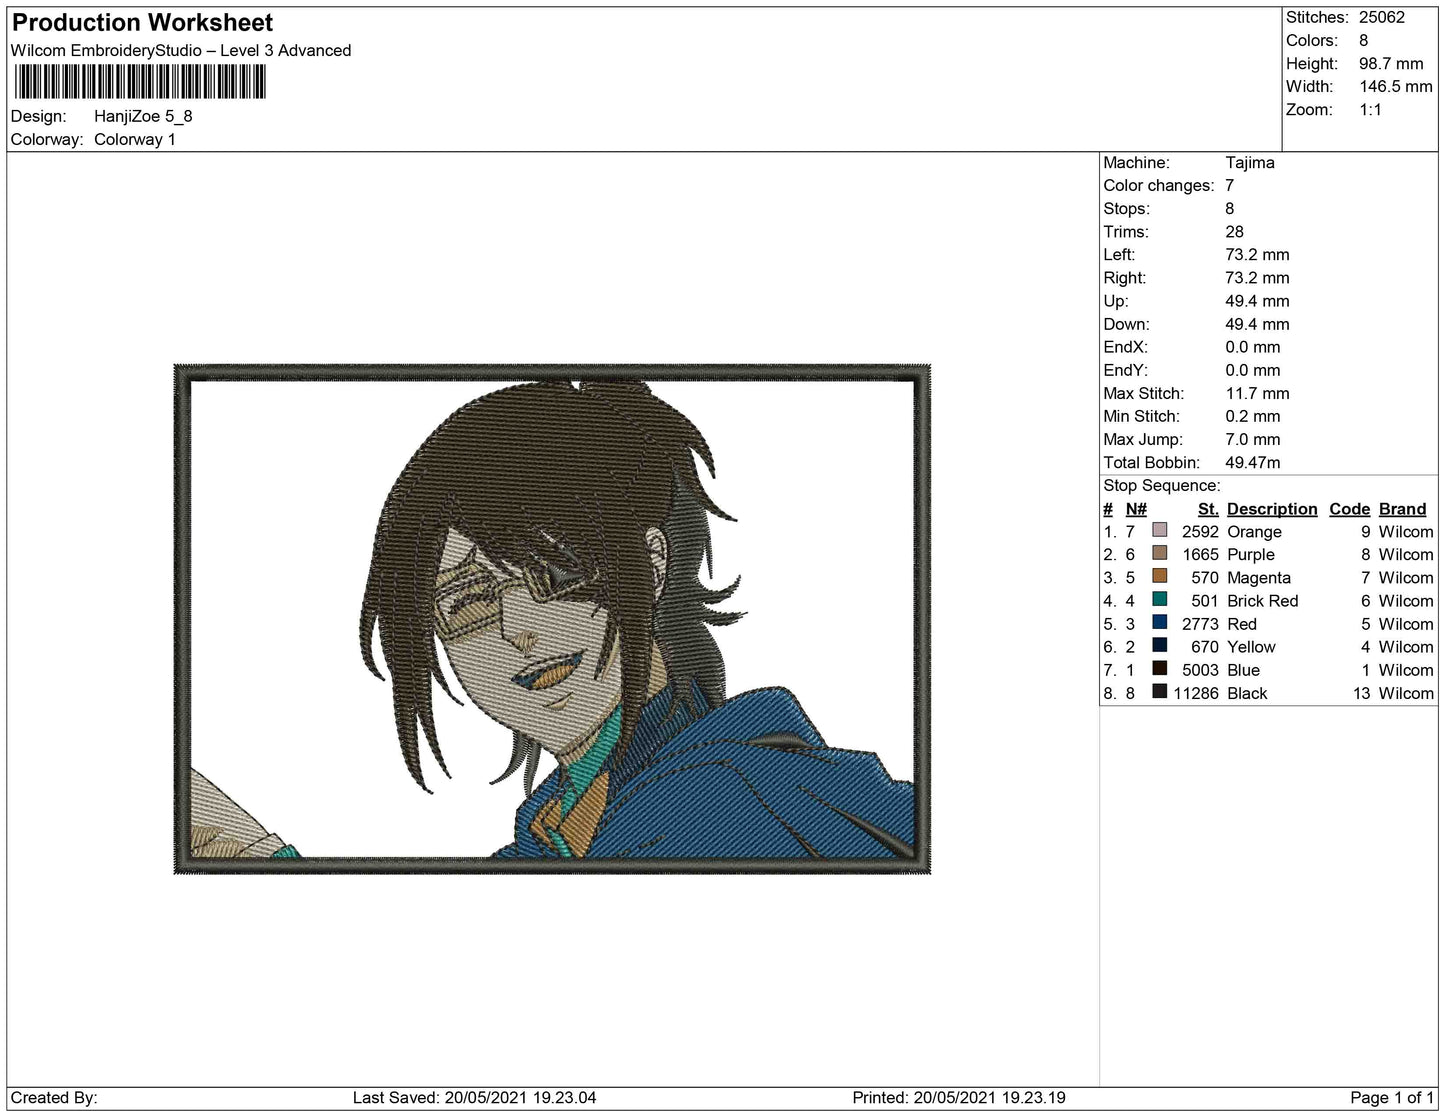This screenshot has width=1445, height=1112.
Task: Click code "13" in the Black row
Action: [x=1362, y=693]
